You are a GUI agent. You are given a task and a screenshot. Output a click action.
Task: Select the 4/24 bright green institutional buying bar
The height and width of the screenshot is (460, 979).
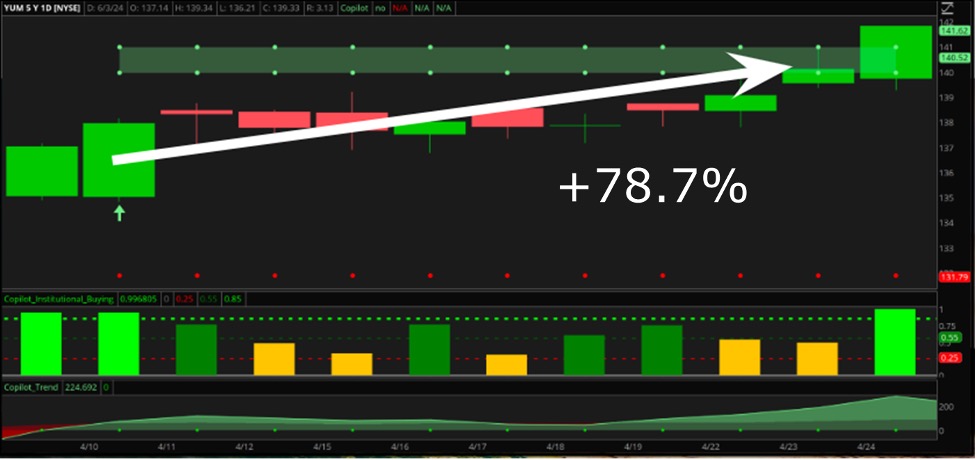click(895, 342)
